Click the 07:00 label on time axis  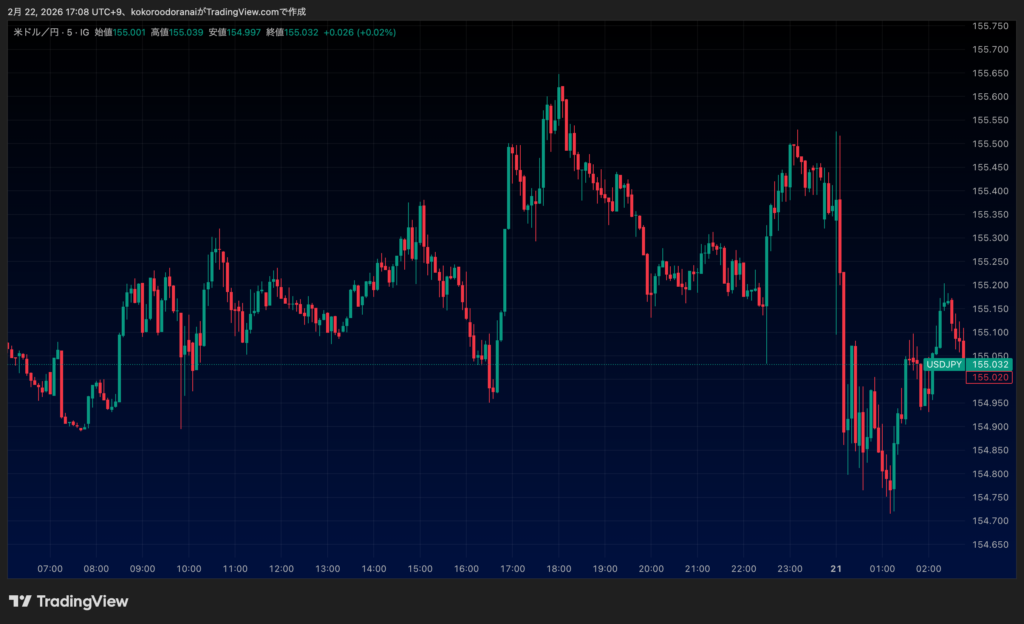tap(50, 568)
